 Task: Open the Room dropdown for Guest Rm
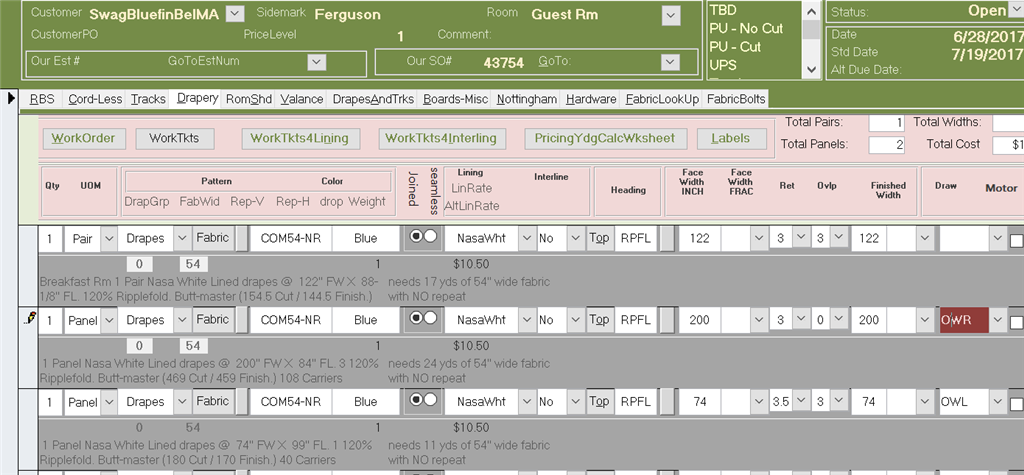pos(671,16)
